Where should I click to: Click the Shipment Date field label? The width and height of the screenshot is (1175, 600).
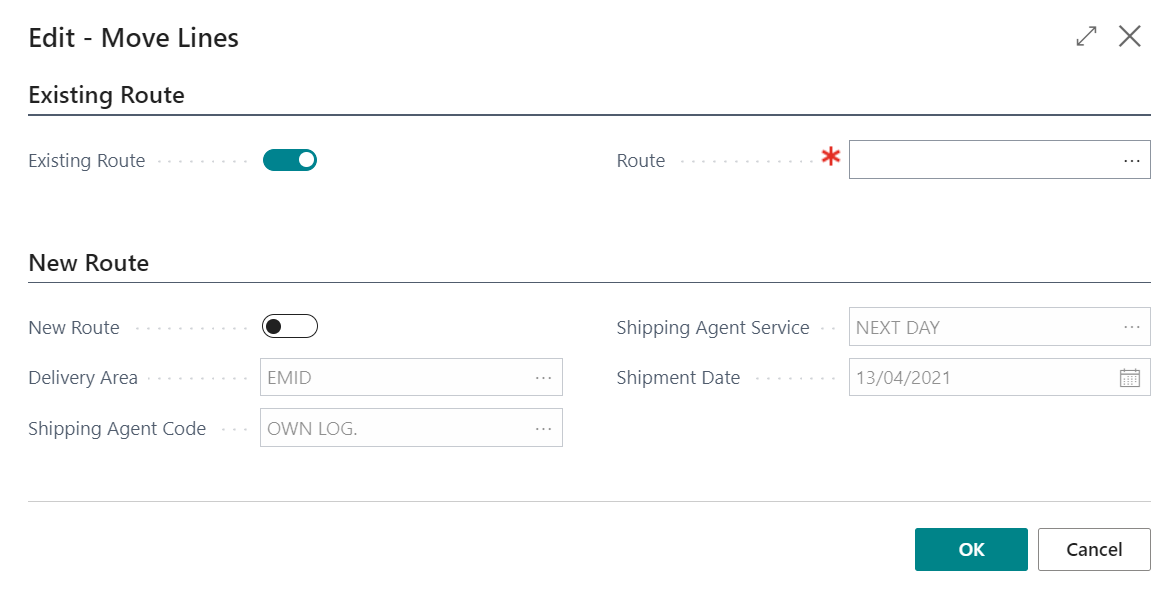tap(678, 378)
